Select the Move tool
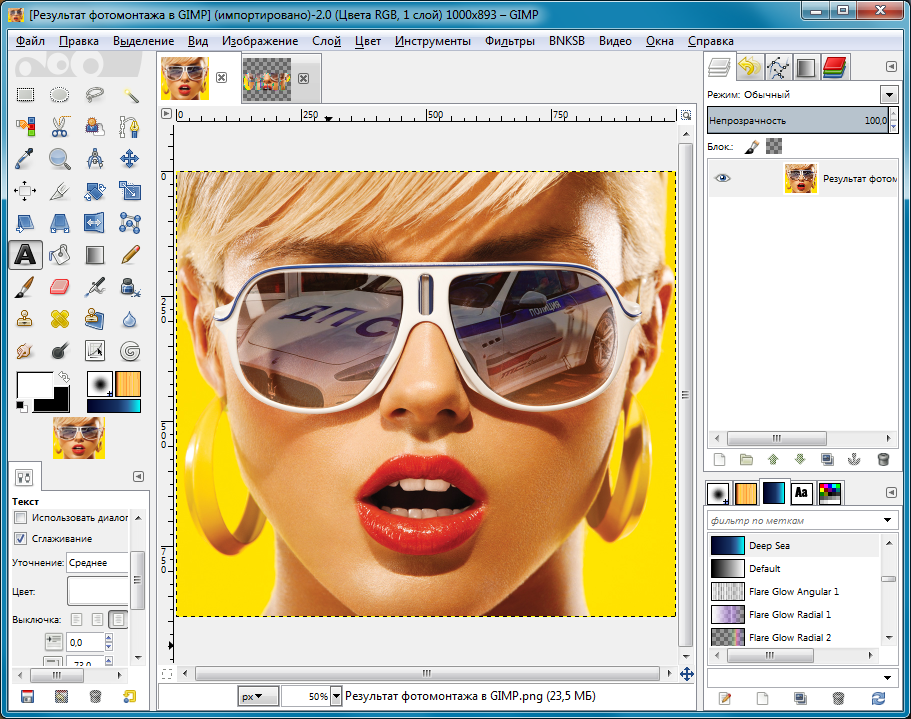This screenshot has width=911, height=719. (130, 158)
